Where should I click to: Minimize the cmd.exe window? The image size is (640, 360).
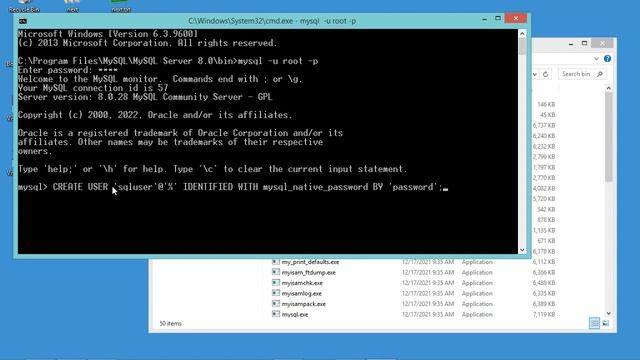[484, 19]
